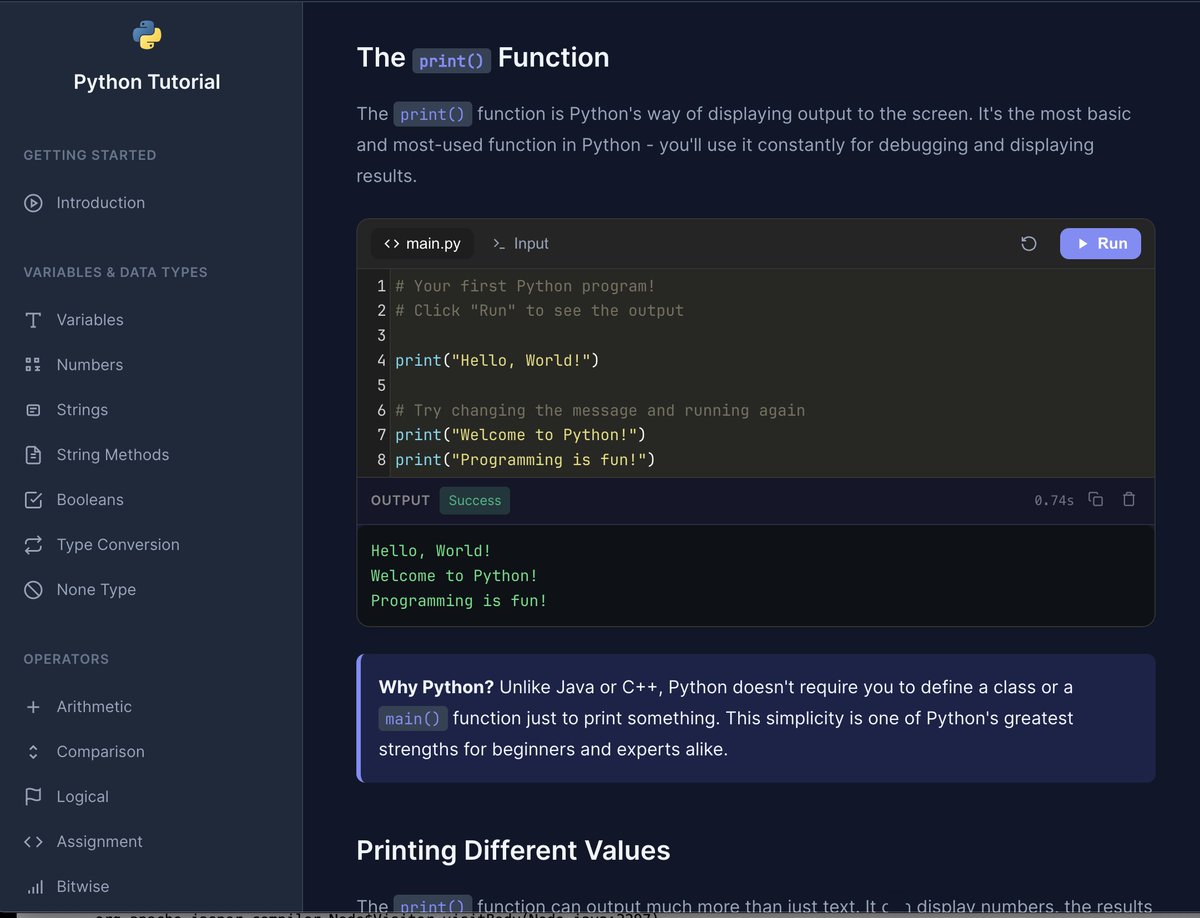
Task: Reset the code editor with the reset icon
Action: click(1029, 243)
